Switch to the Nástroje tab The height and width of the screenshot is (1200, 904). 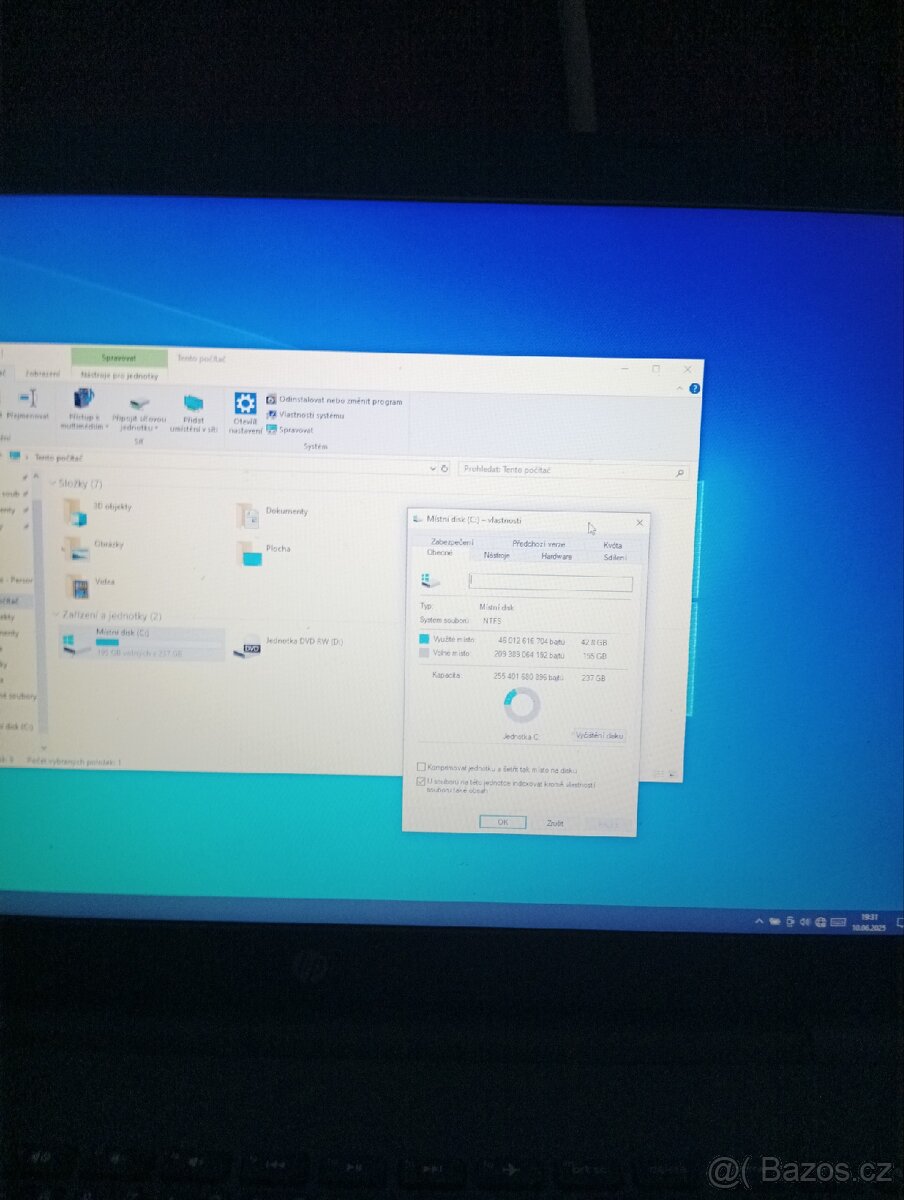[497, 555]
